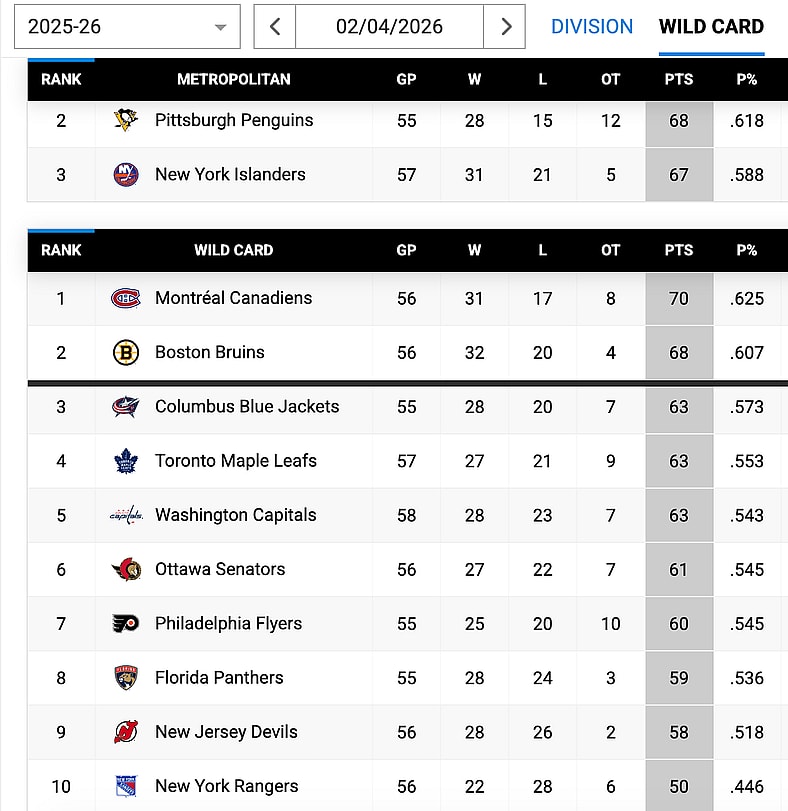This screenshot has height=811, width=788.
Task: Sort Metropolitan table by GP column
Action: [406, 80]
